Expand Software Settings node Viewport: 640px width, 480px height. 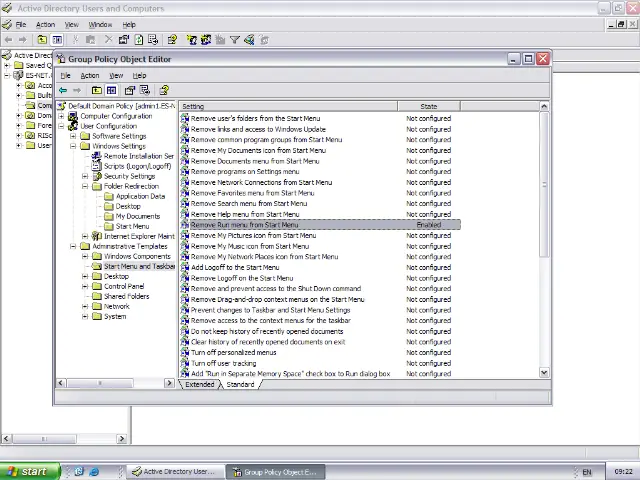click(73, 136)
